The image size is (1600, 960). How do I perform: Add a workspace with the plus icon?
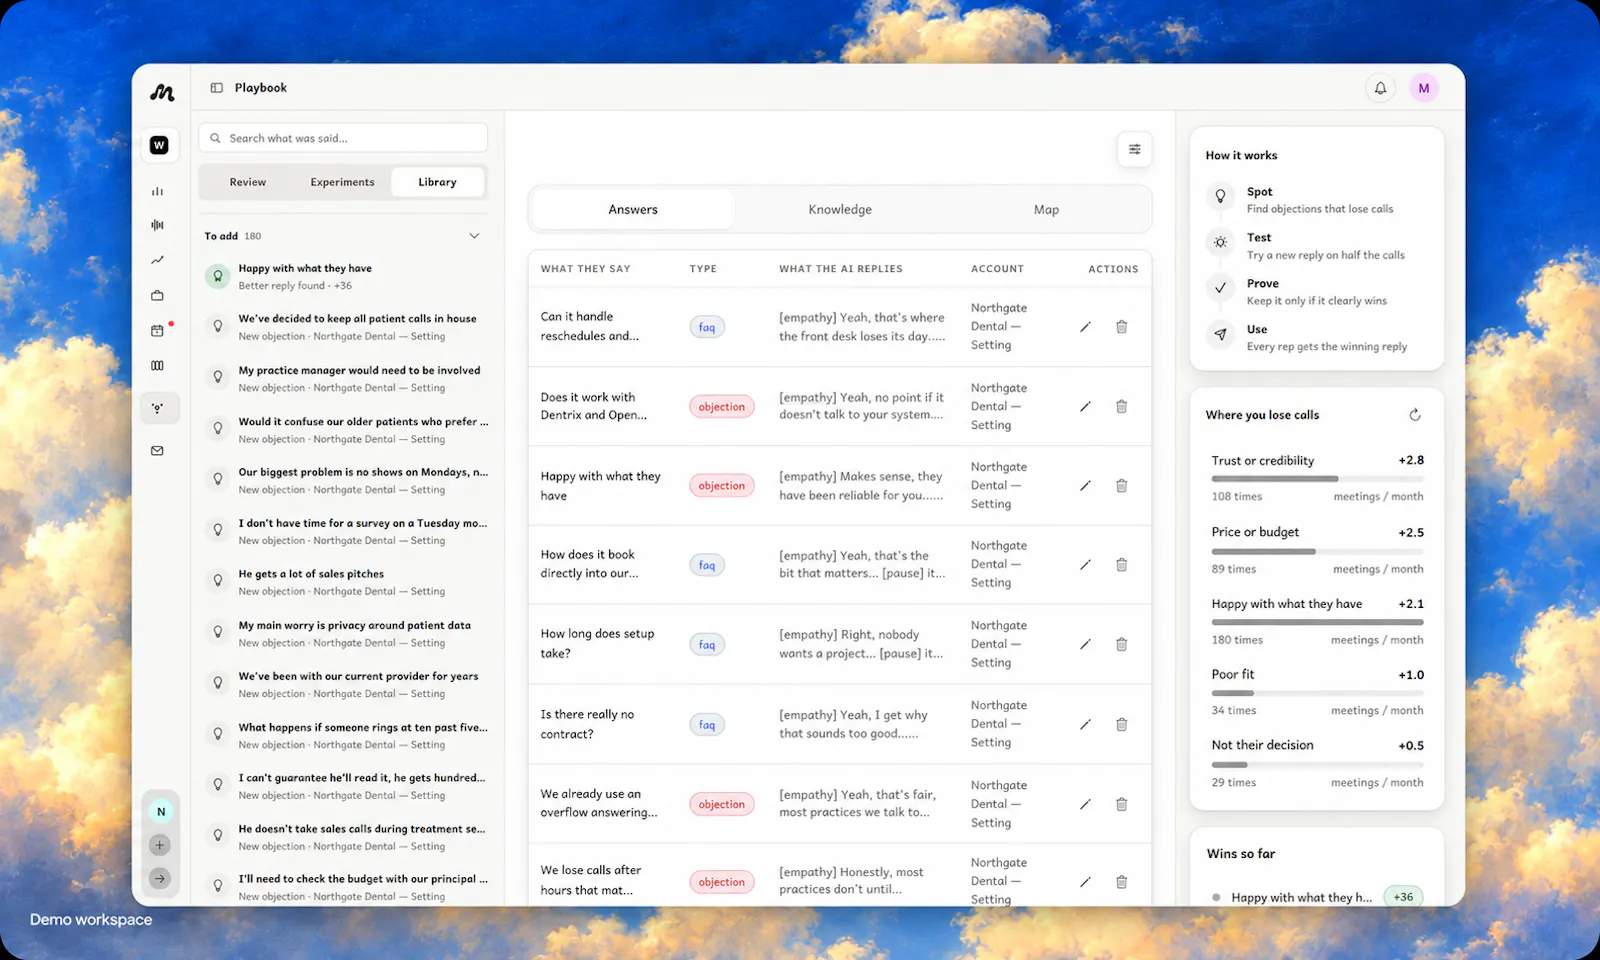click(x=159, y=845)
